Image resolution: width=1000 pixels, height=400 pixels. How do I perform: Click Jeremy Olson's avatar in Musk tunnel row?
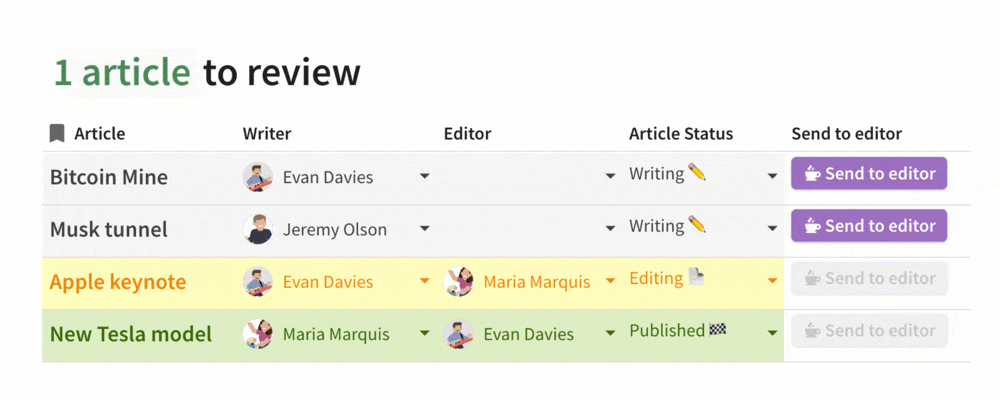point(258,229)
